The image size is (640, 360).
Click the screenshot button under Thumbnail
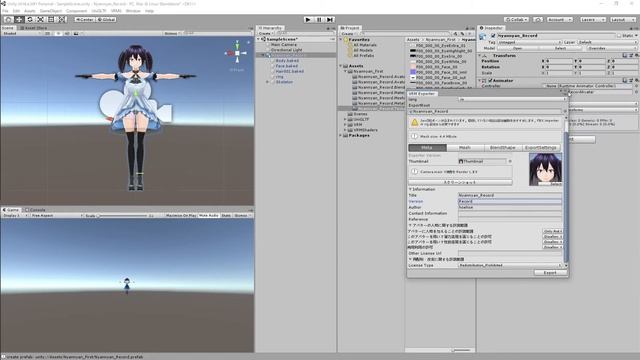pyautogui.click(x=460, y=182)
